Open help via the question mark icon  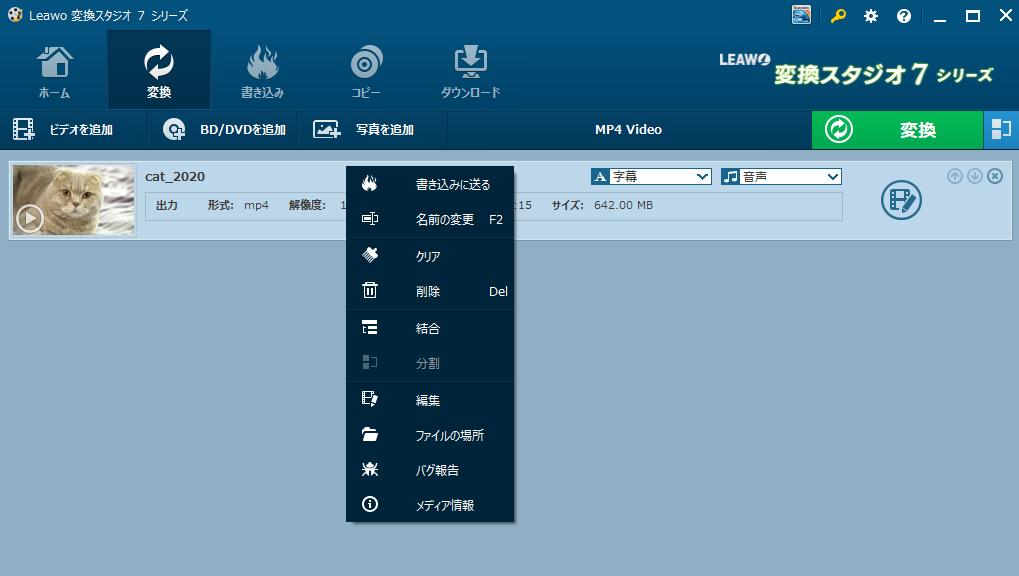[904, 16]
